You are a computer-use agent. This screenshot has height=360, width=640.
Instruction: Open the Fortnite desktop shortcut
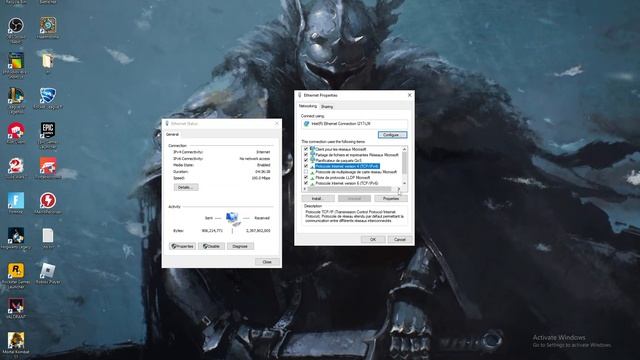[16, 201]
